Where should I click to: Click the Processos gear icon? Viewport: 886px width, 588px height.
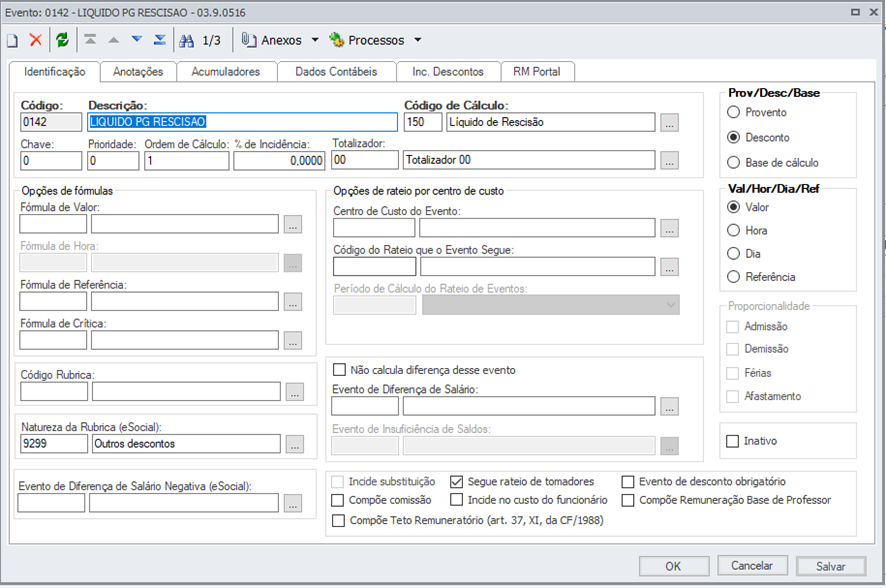click(x=337, y=40)
